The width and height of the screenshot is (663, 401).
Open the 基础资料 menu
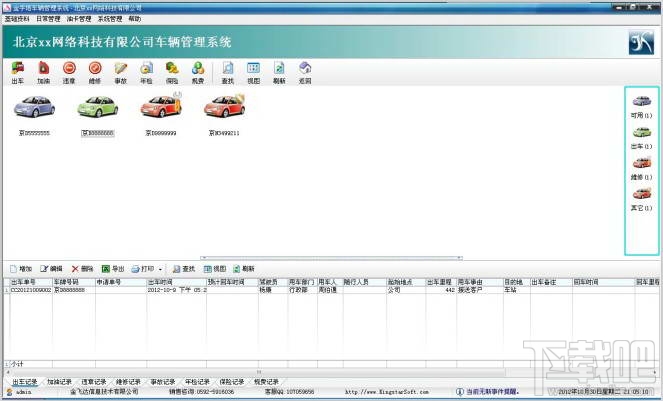(17, 19)
